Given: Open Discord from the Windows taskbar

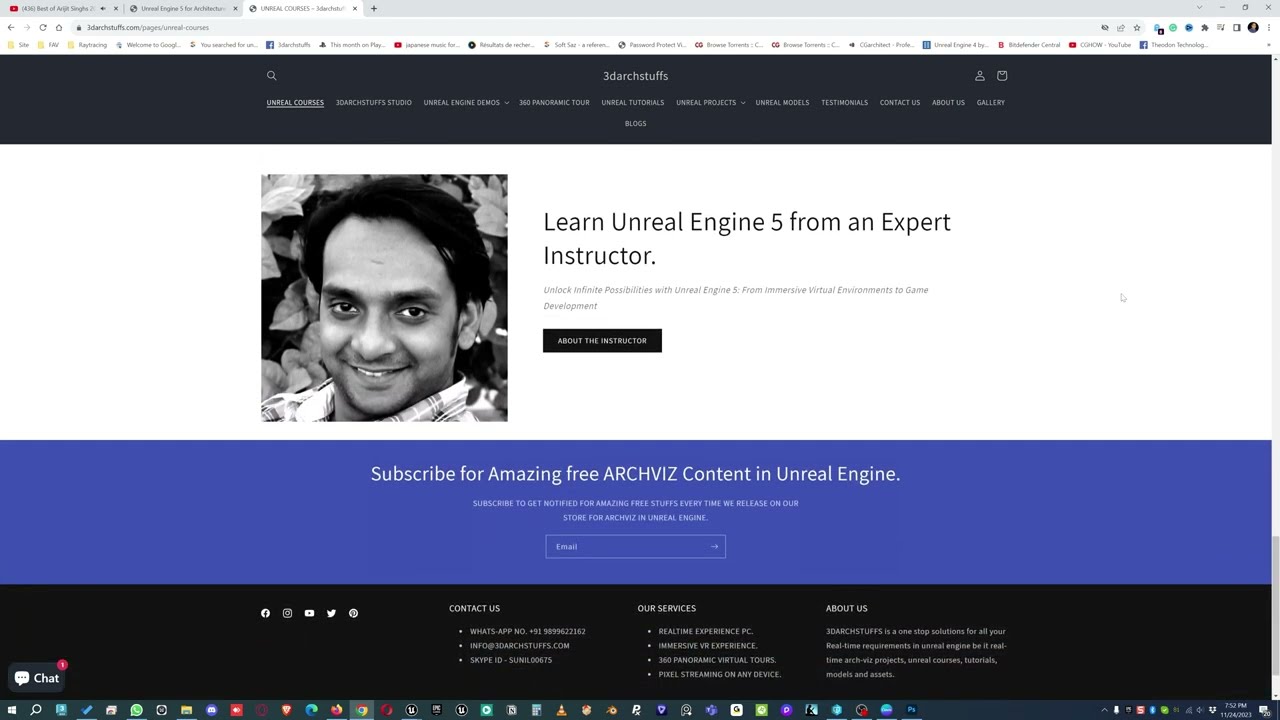Looking at the screenshot, I should 211,710.
